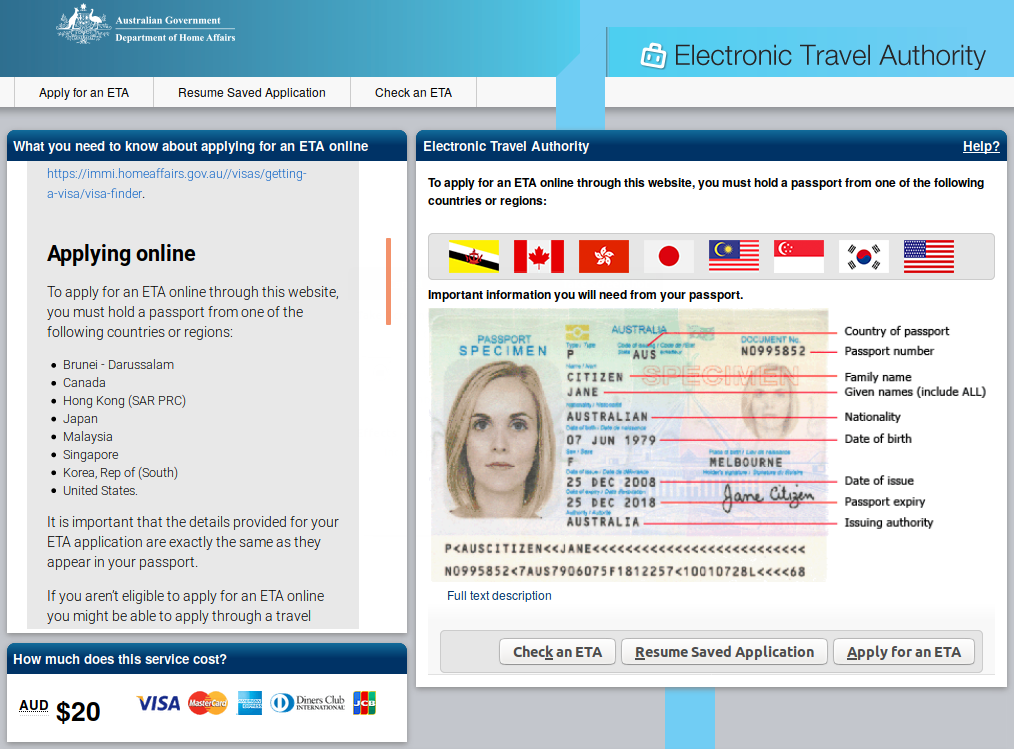Open the Help? link
Screen dimensions: 1014x749
[x=981, y=146]
